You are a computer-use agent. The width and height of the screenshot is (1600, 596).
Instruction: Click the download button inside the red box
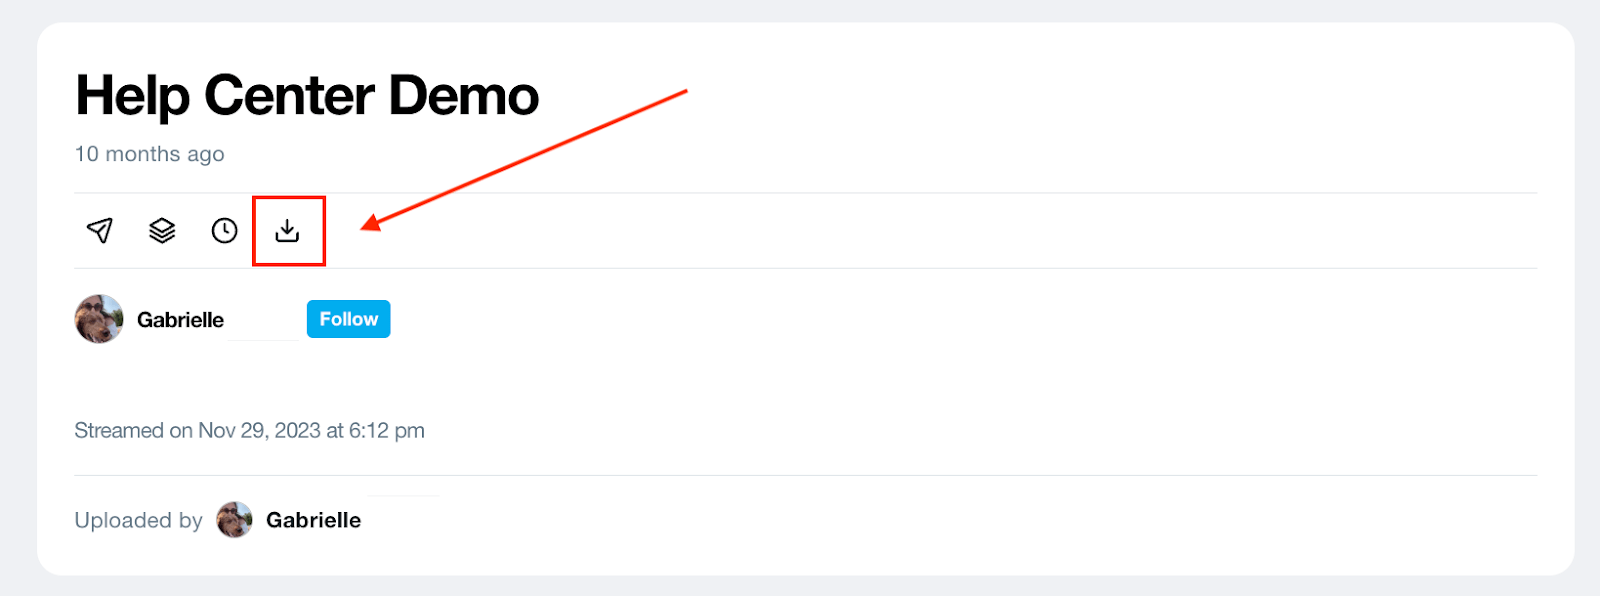coord(288,231)
